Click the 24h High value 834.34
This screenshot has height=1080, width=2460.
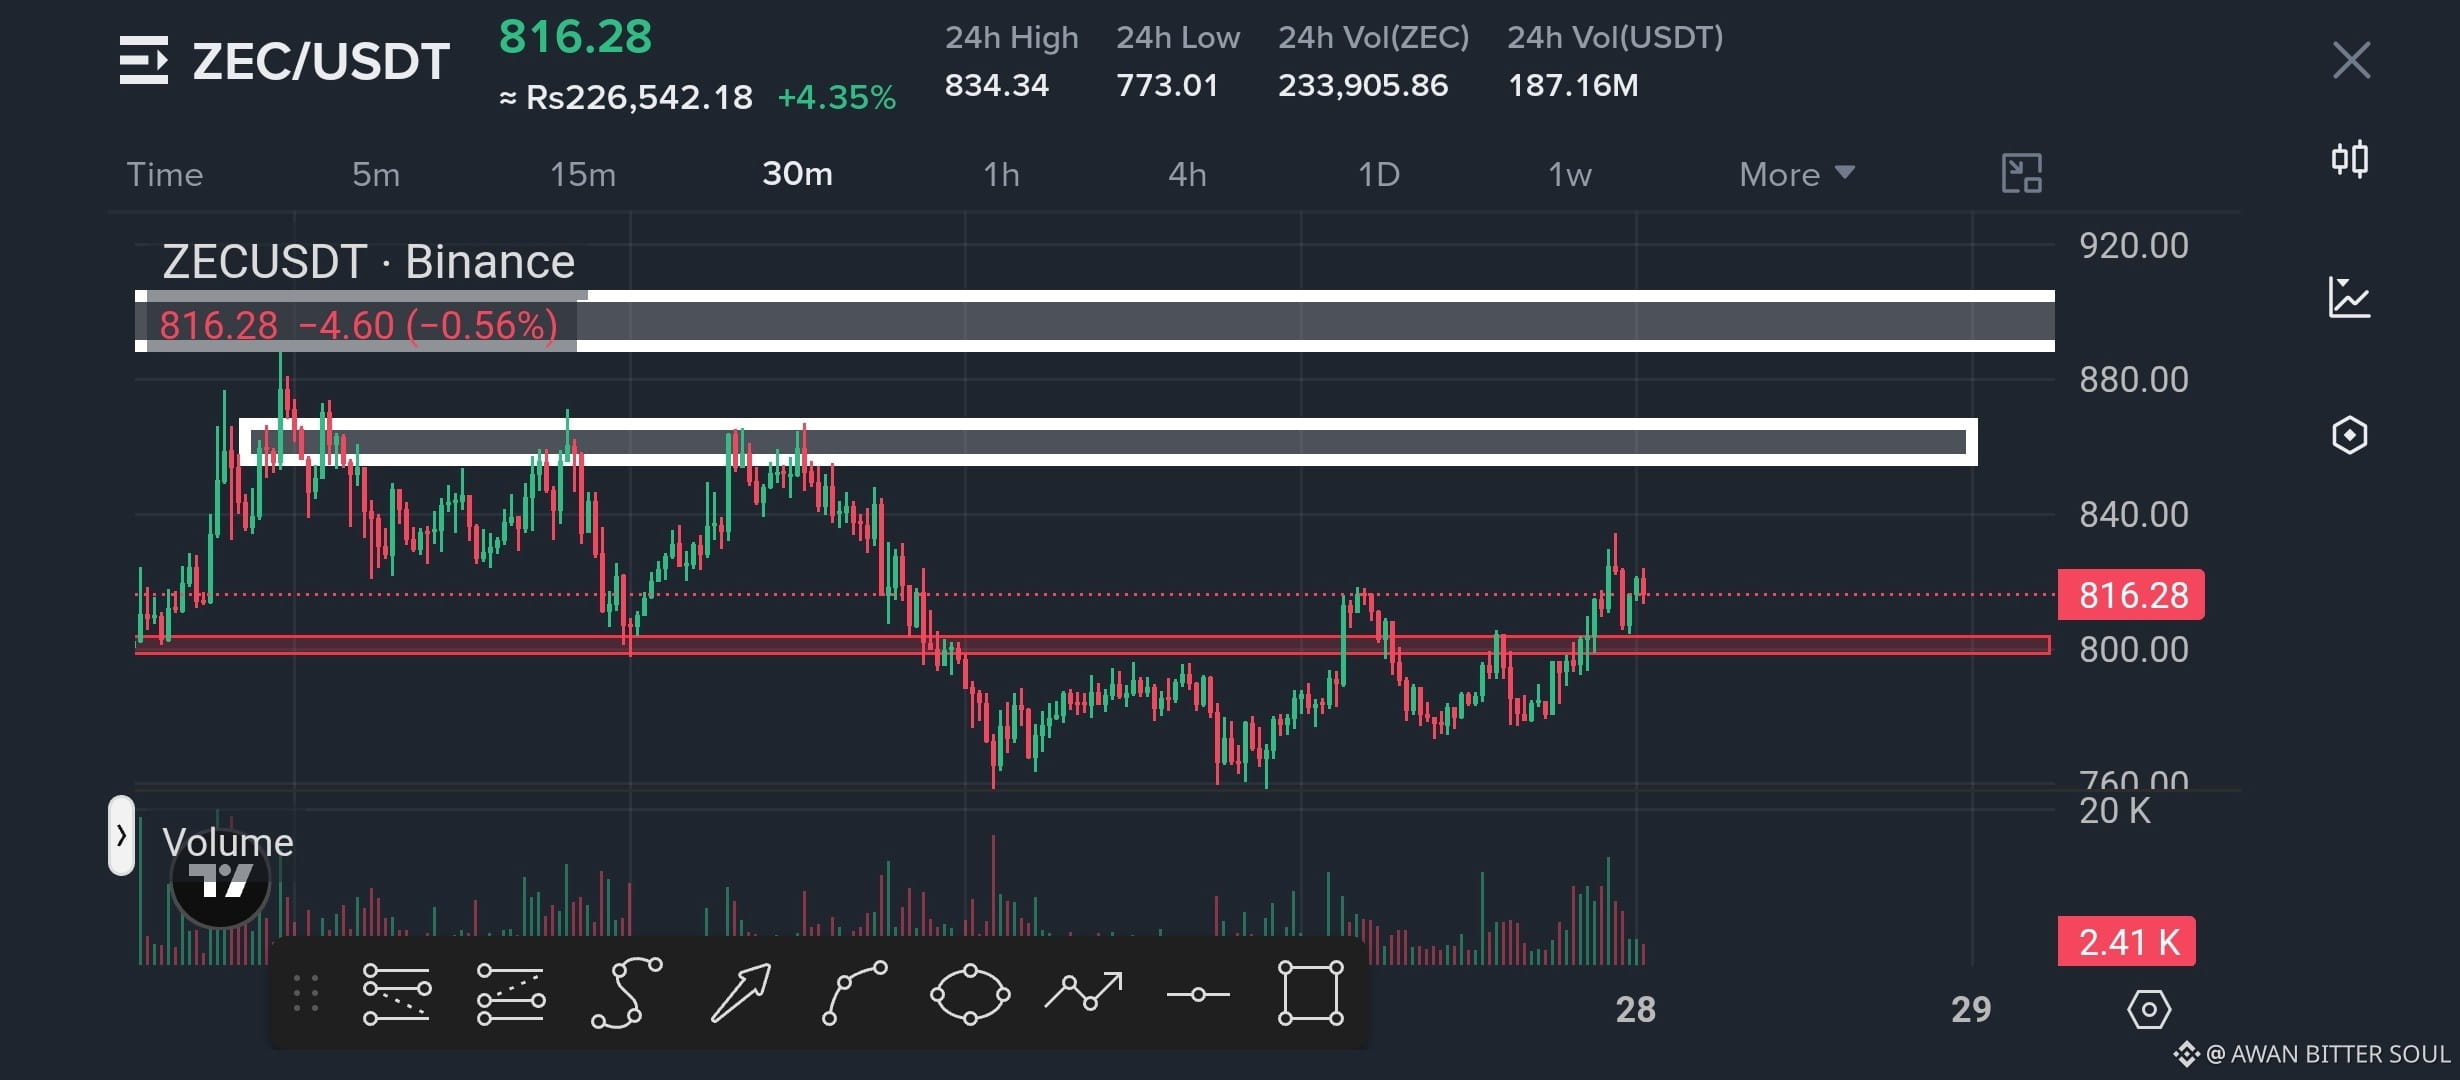click(x=996, y=85)
